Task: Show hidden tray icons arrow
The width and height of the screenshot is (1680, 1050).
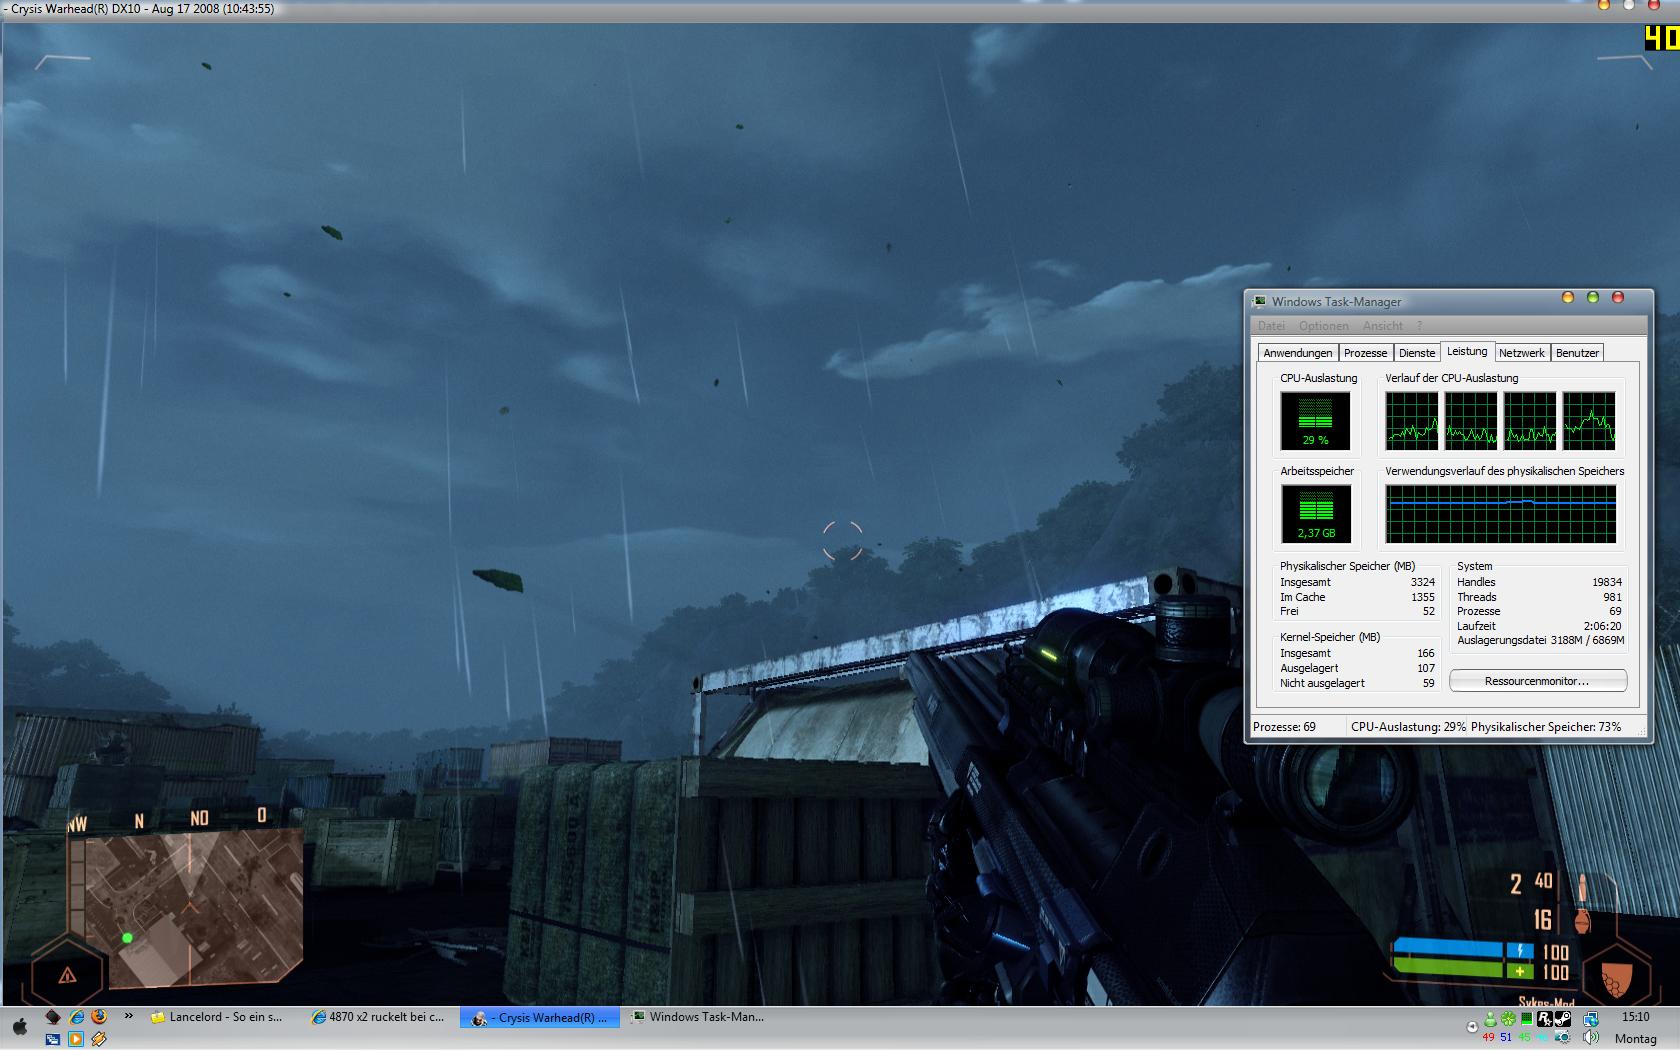Action: (1472, 1027)
